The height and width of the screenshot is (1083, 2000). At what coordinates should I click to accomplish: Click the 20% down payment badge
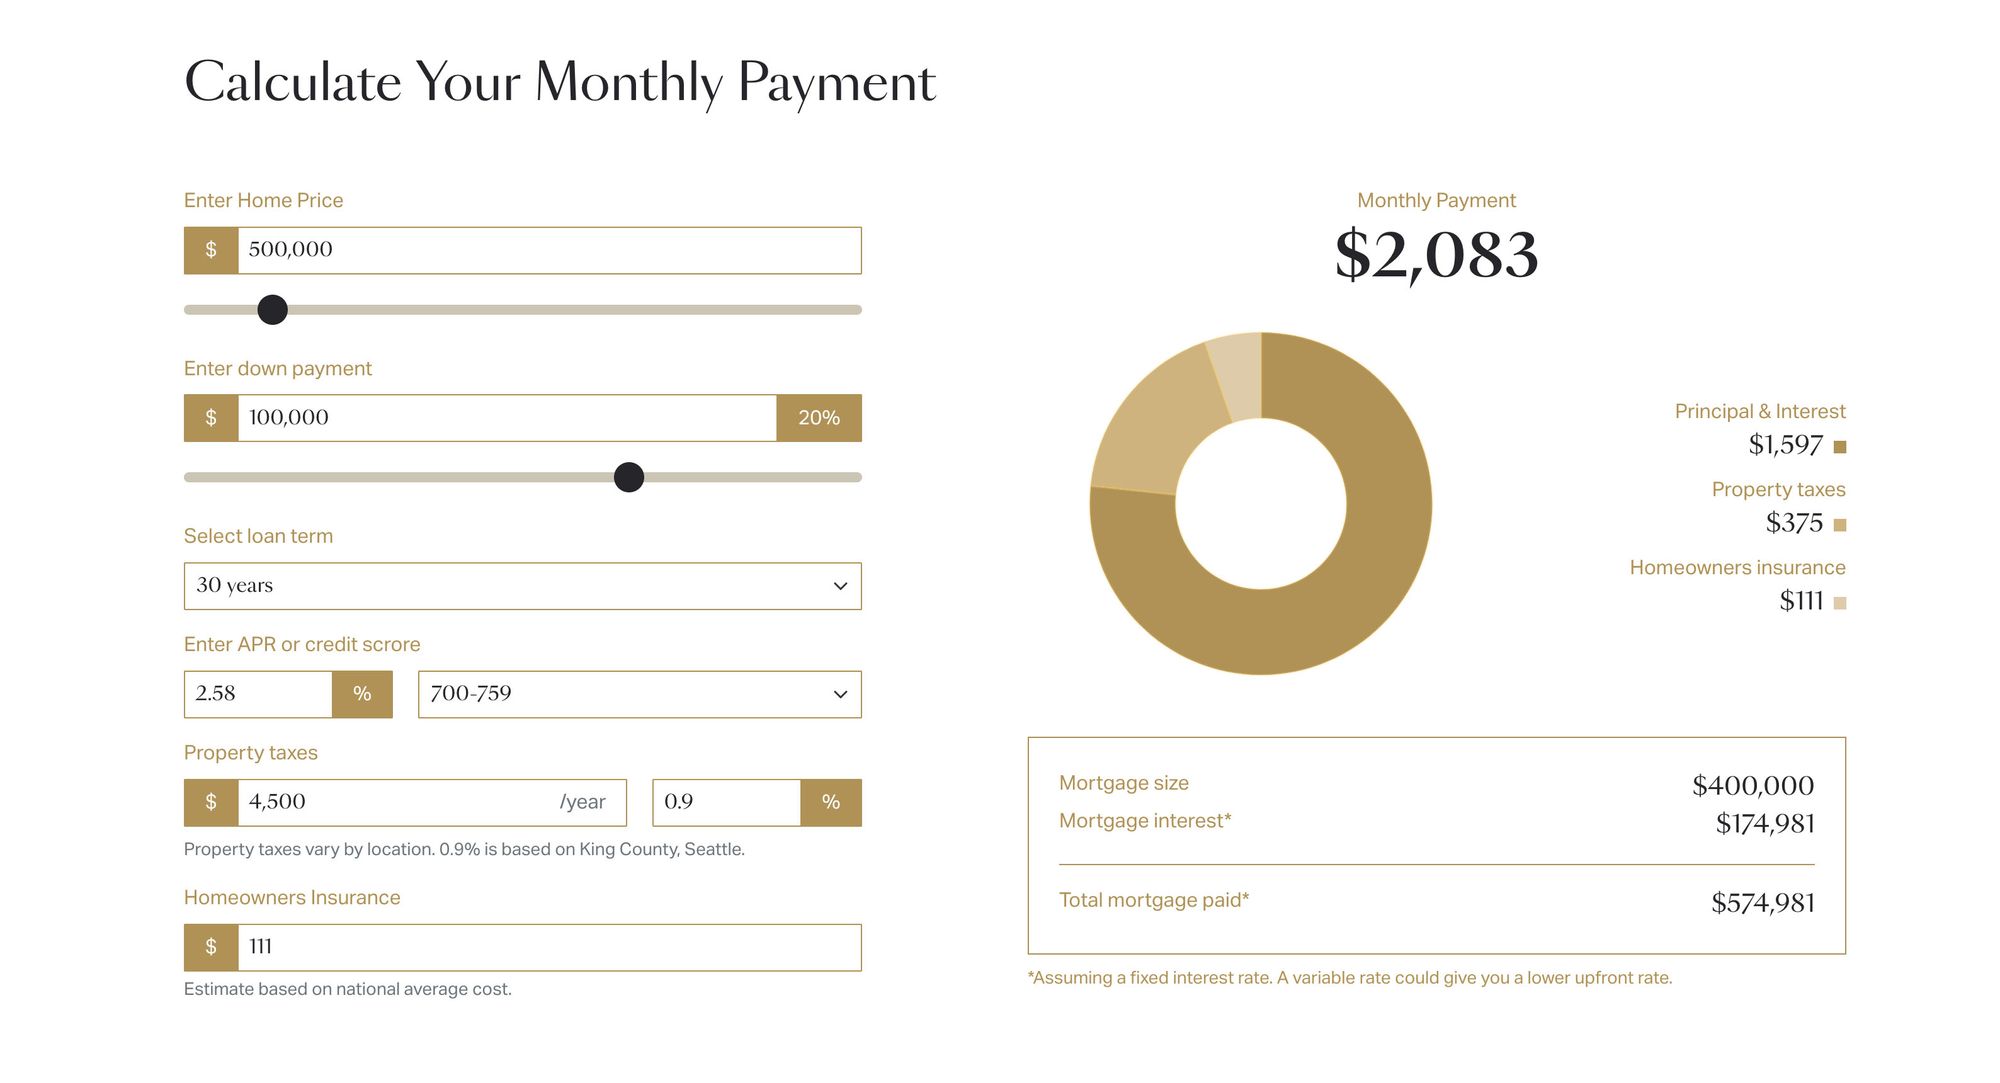[x=819, y=418]
